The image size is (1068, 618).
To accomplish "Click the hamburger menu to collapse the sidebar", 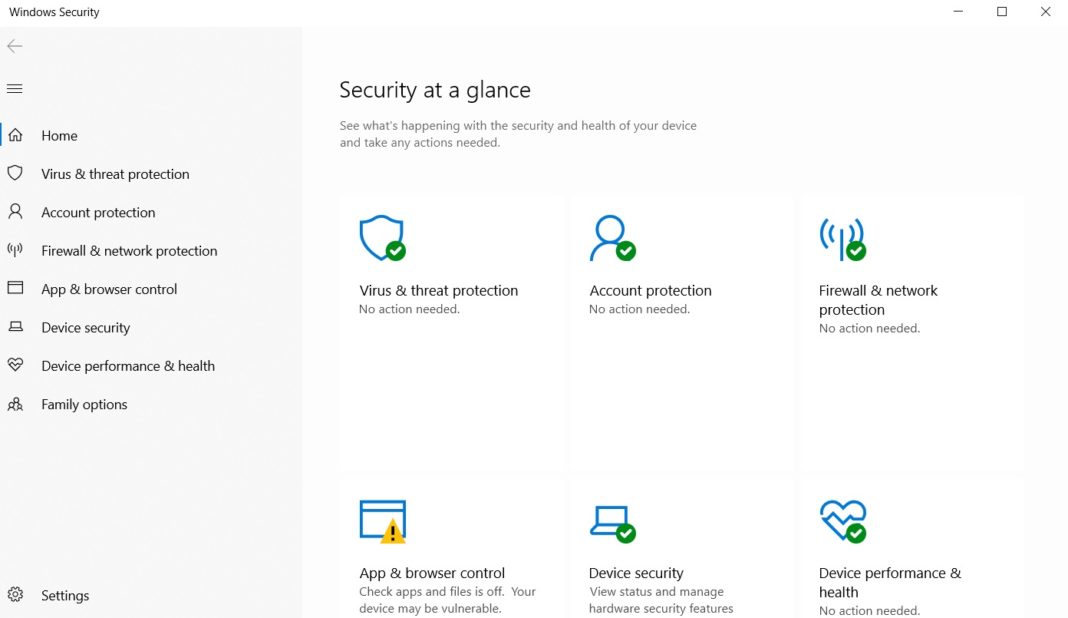I will [14, 88].
